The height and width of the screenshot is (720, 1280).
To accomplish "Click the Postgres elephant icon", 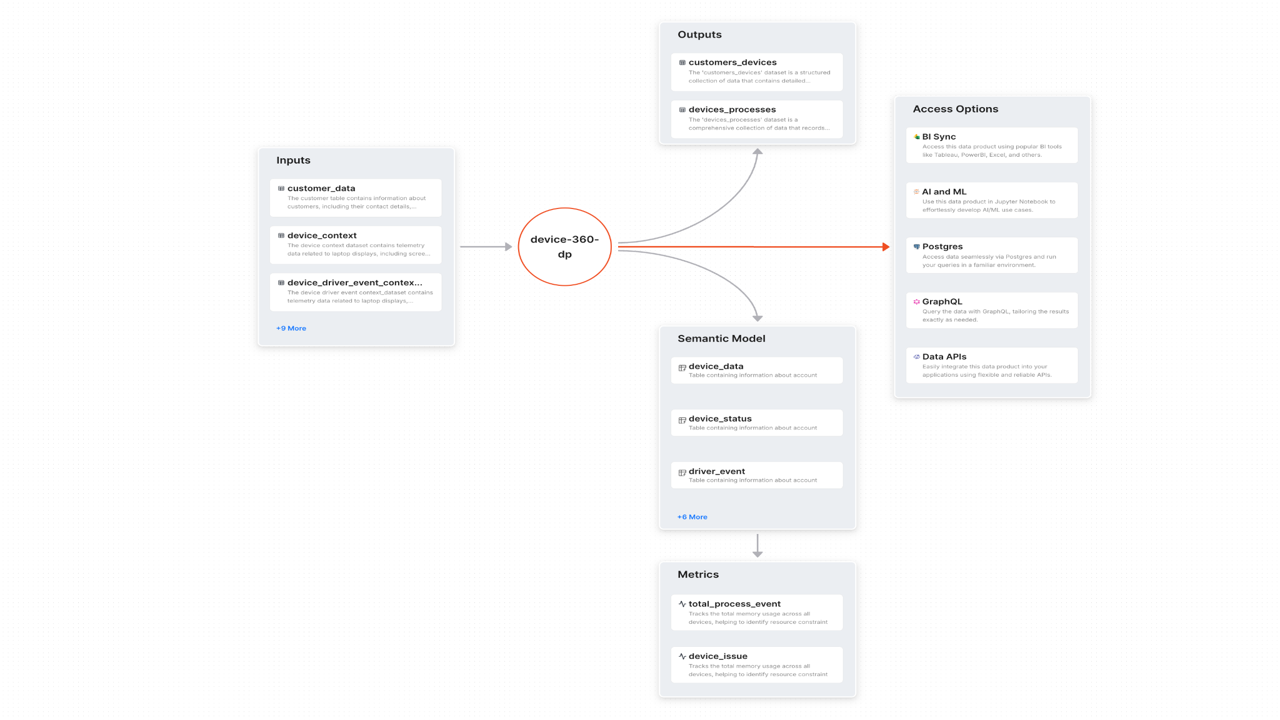I will tap(916, 247).
